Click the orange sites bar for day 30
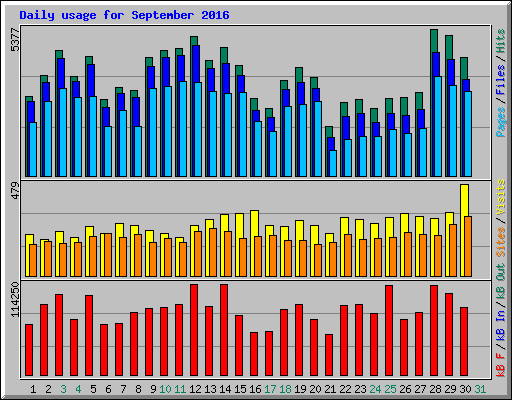The height and width of the screenshot is (400, 512). (x=468, y=246)
